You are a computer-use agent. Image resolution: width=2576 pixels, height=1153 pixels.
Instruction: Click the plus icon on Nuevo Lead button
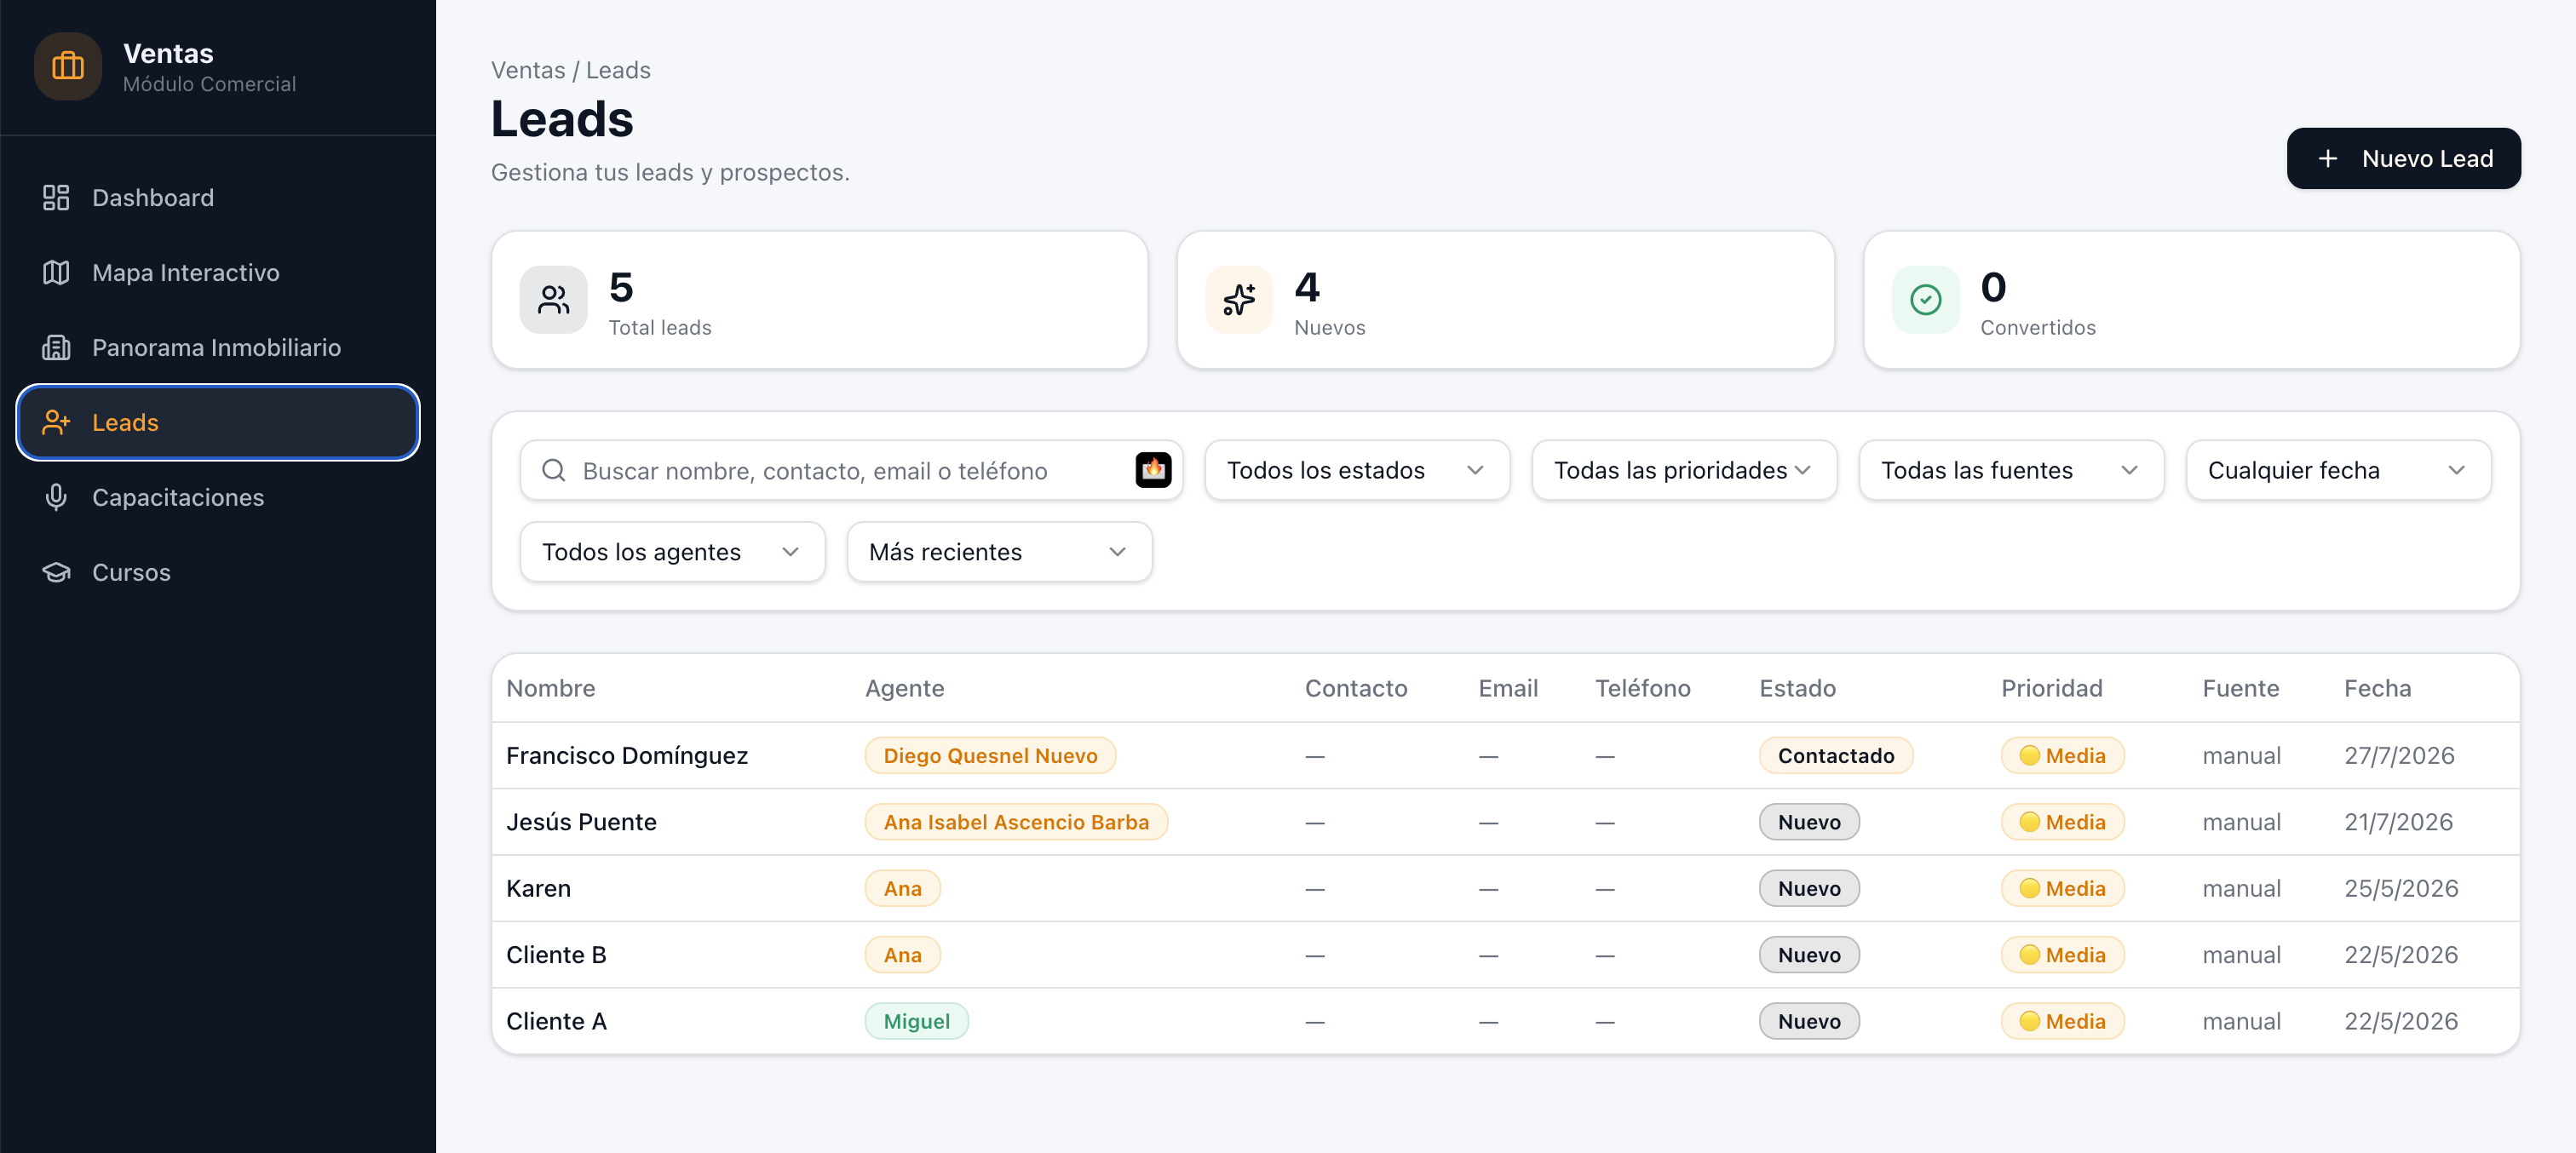tap(2328, 159)
